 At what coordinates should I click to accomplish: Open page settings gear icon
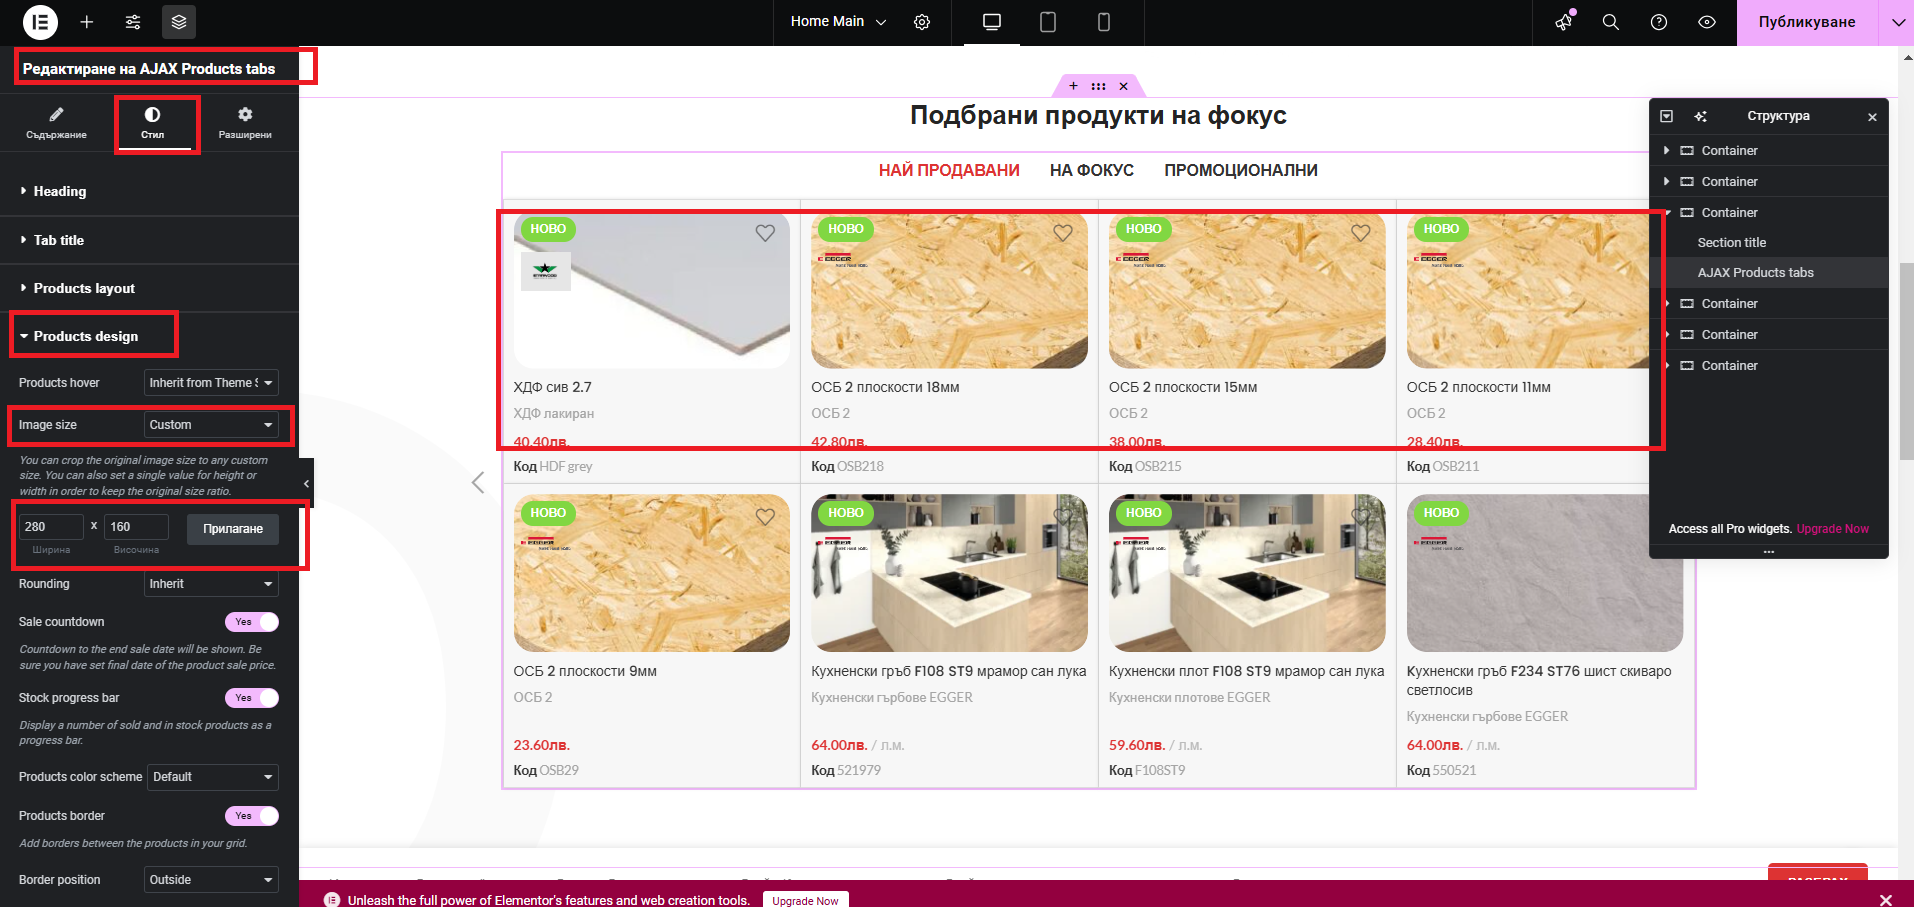922,22
